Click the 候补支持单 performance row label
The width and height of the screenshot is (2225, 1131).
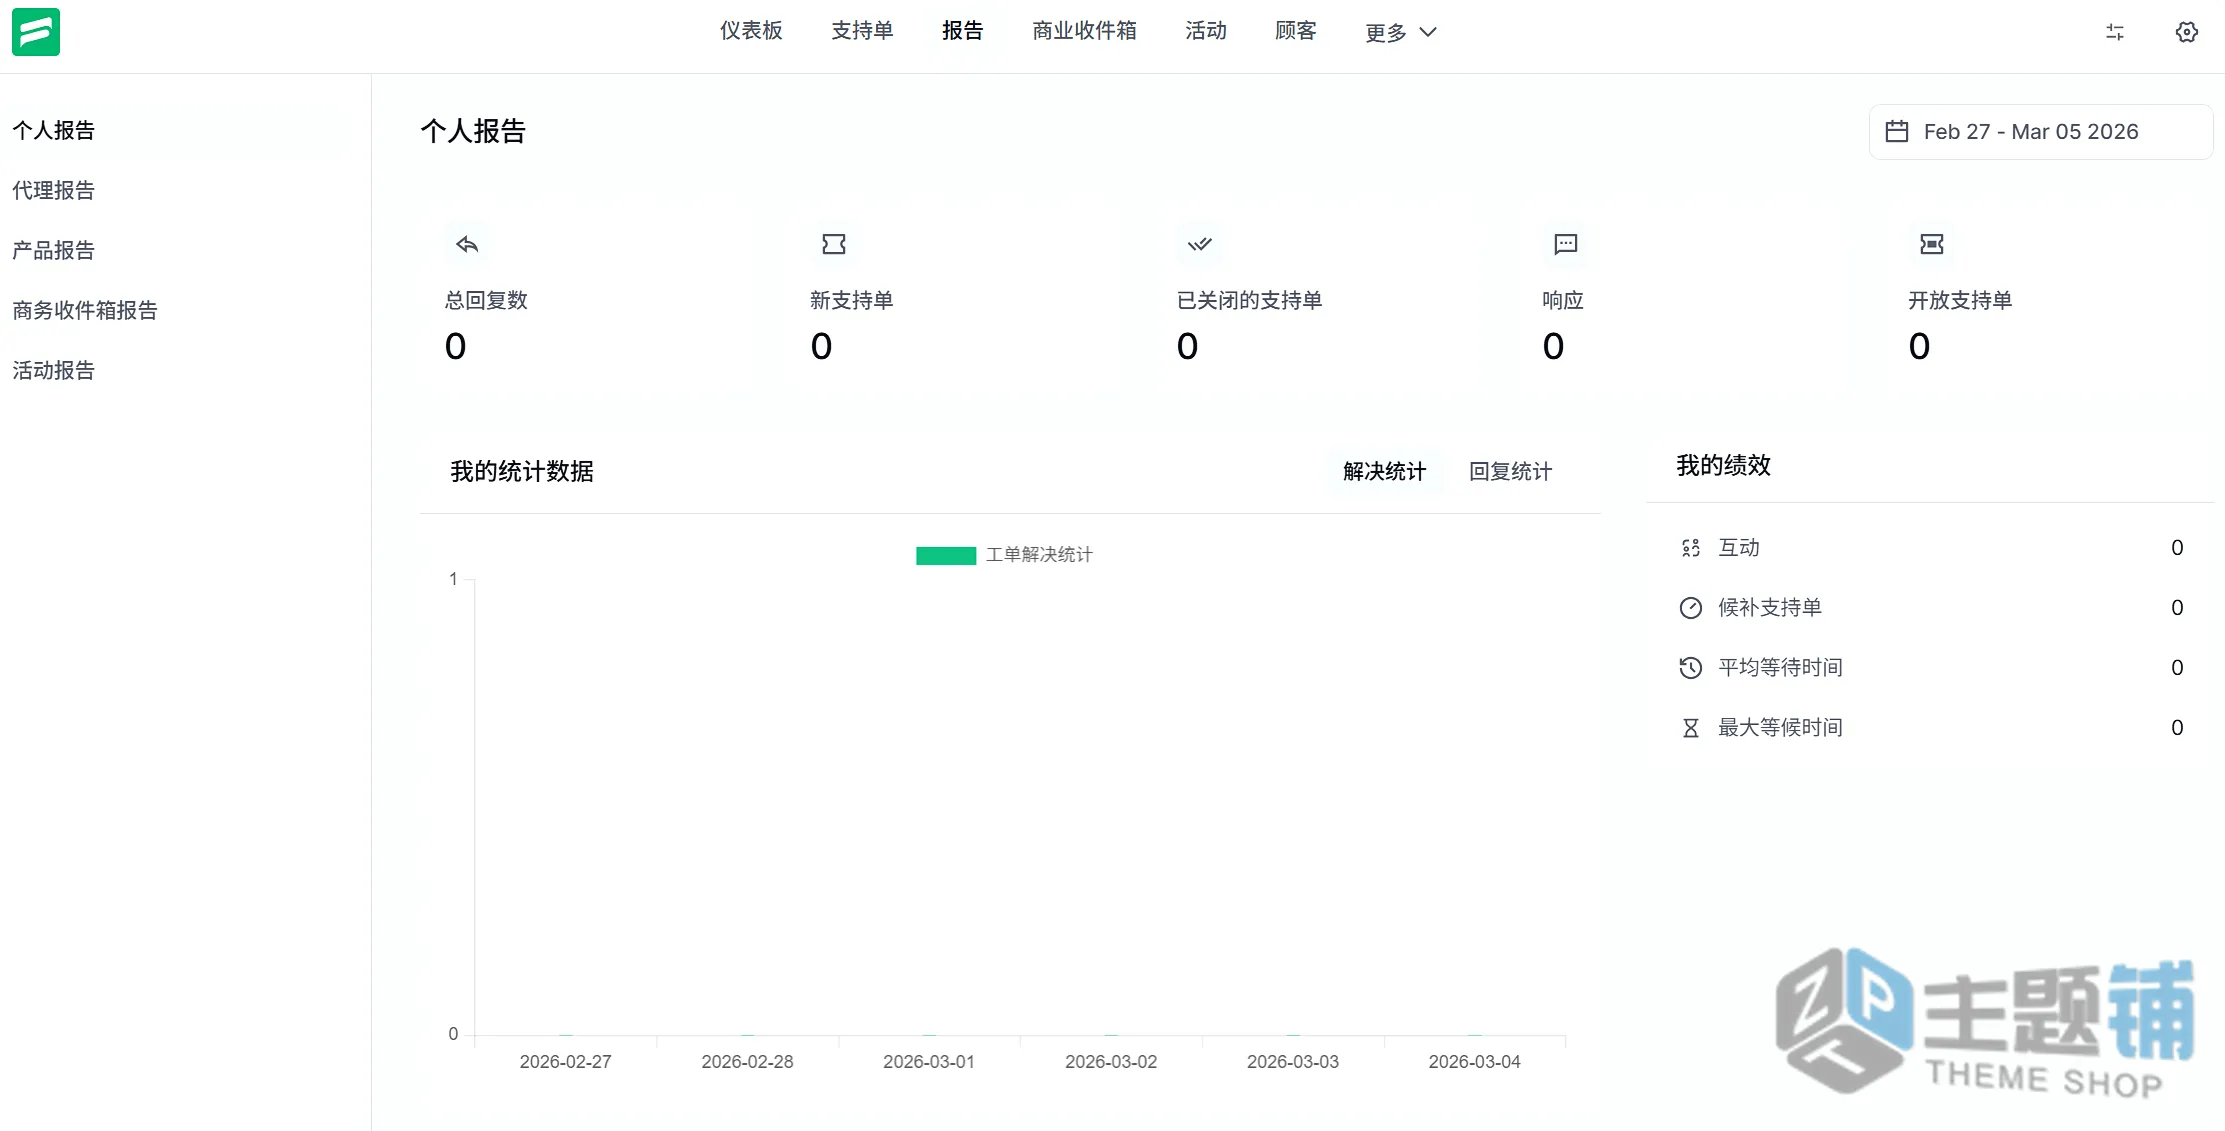point(1770,608)
